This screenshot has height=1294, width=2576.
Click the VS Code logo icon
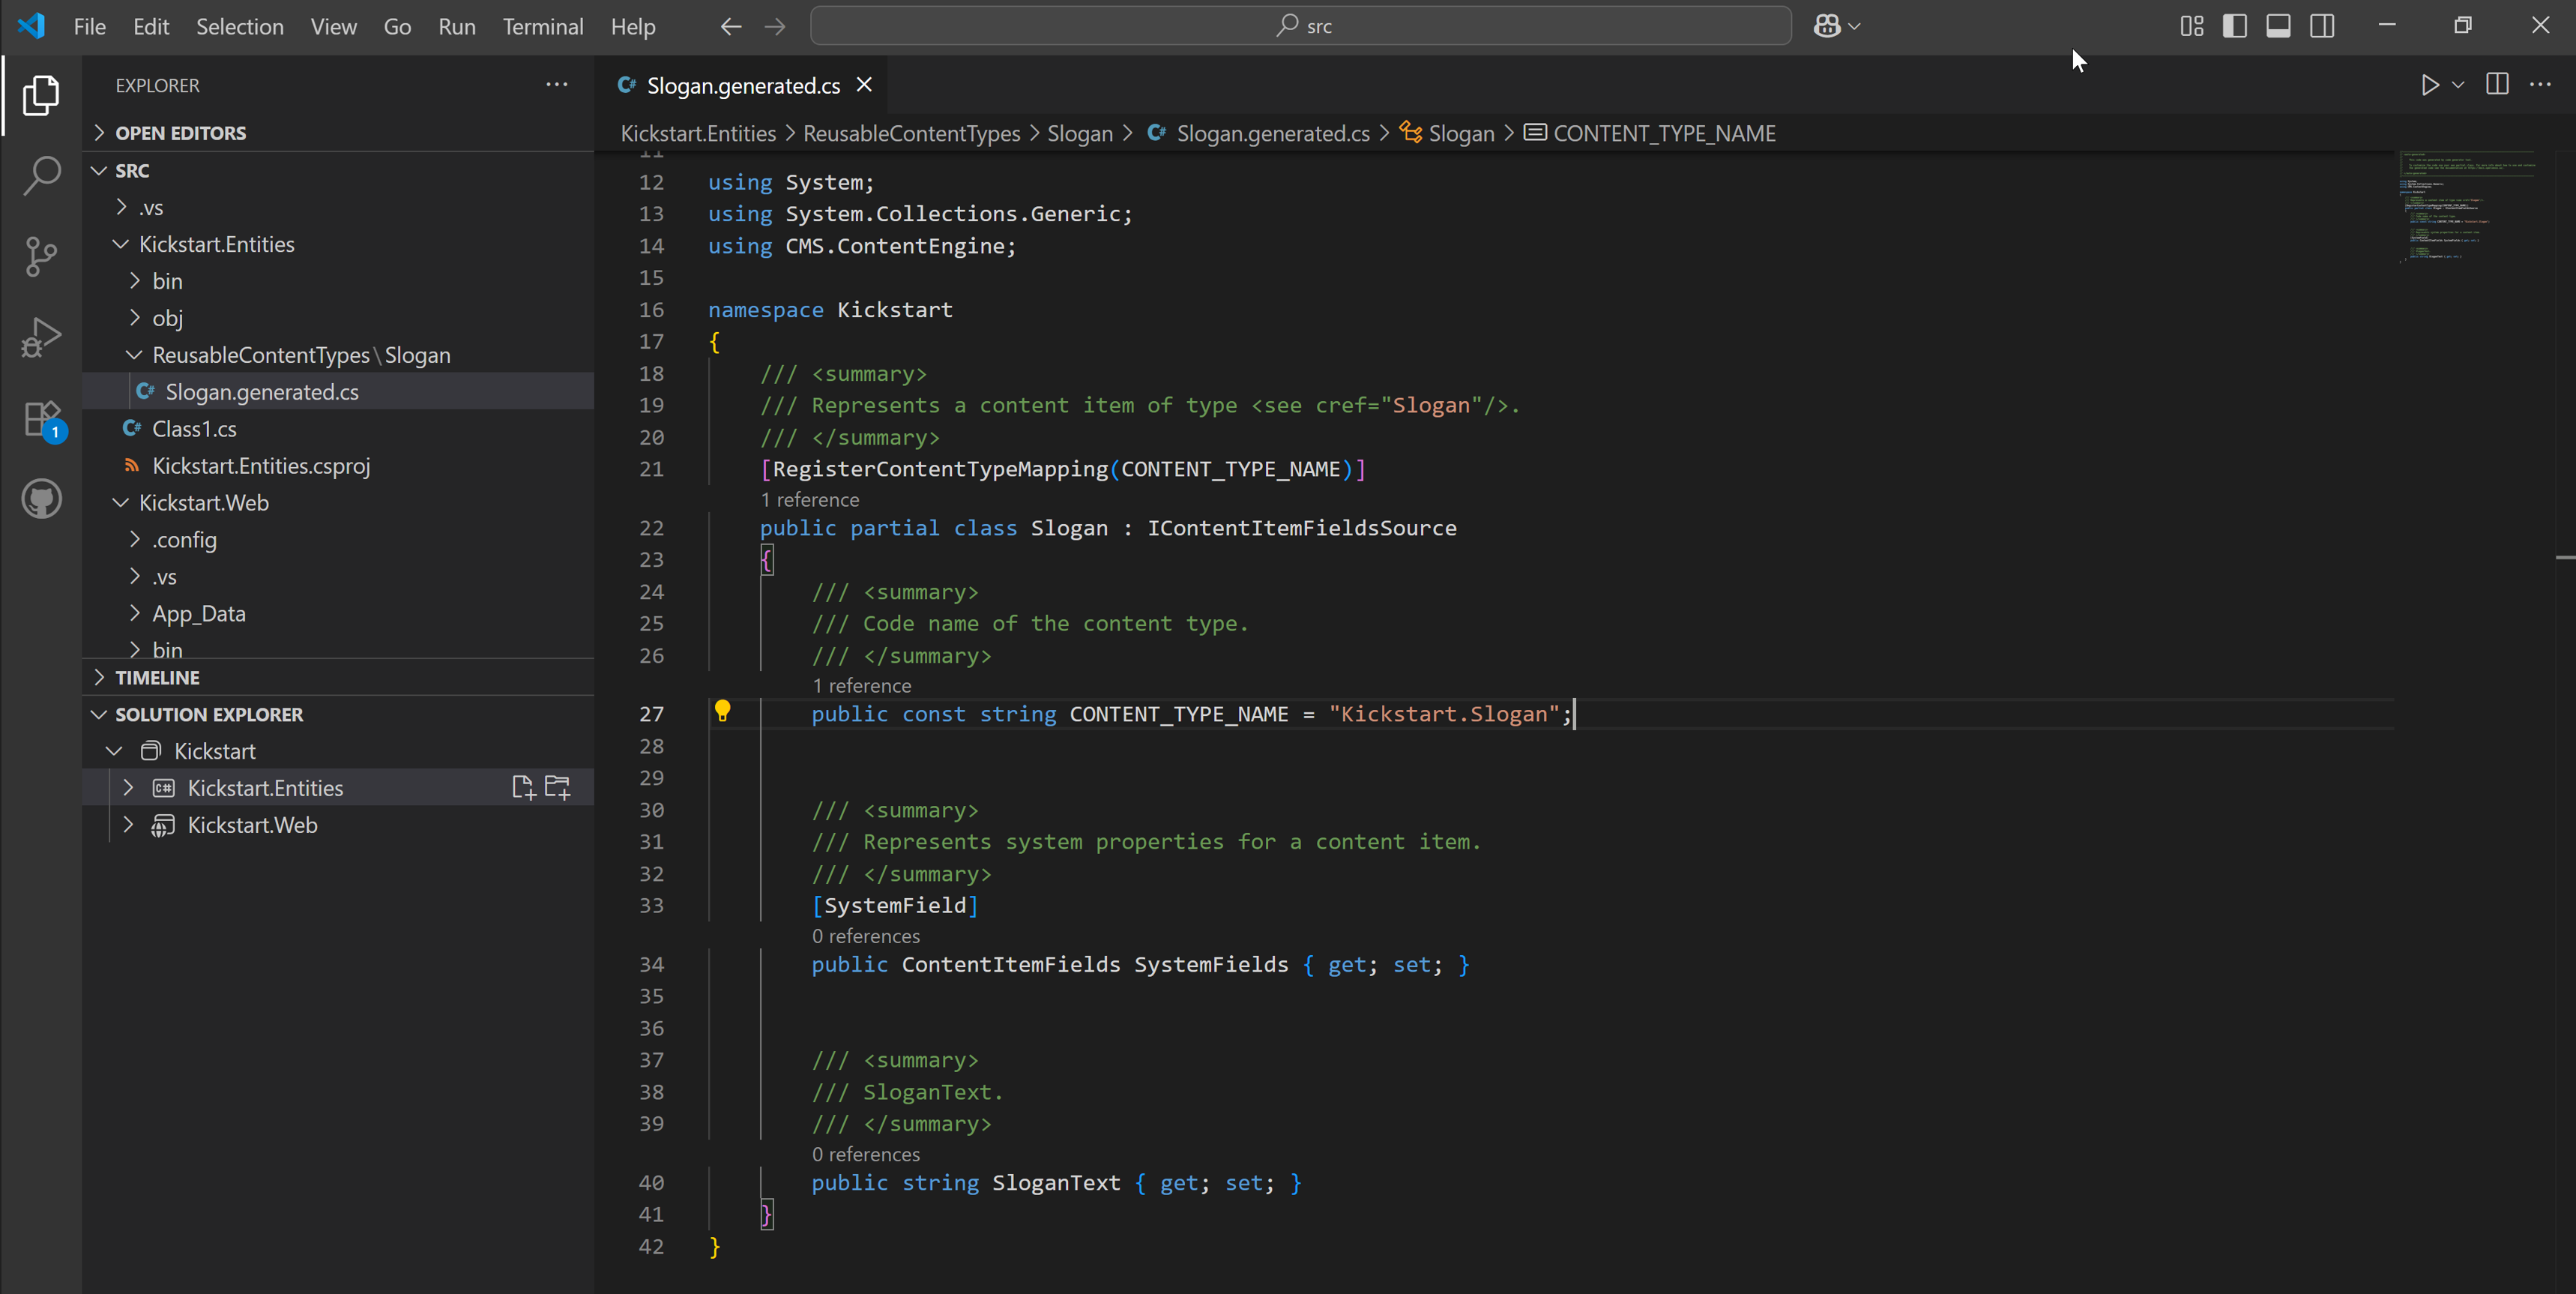pyautogui.click(x=31, y=26)
